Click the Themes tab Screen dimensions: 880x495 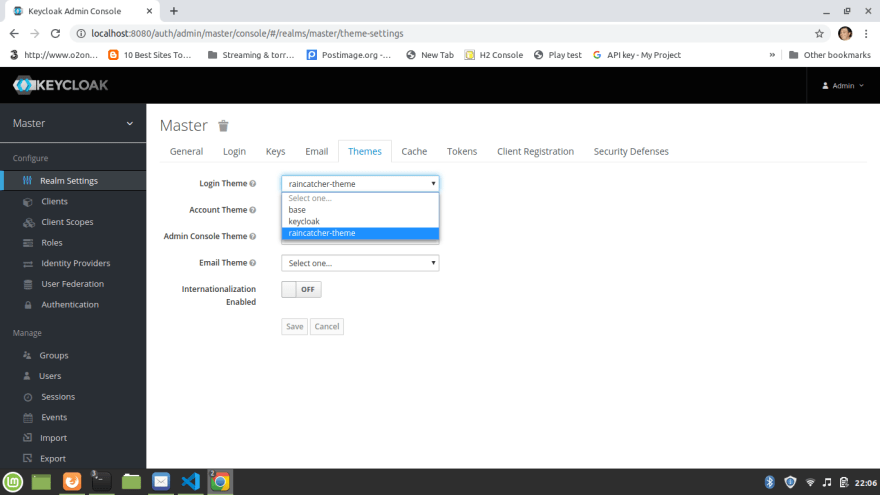365,152
